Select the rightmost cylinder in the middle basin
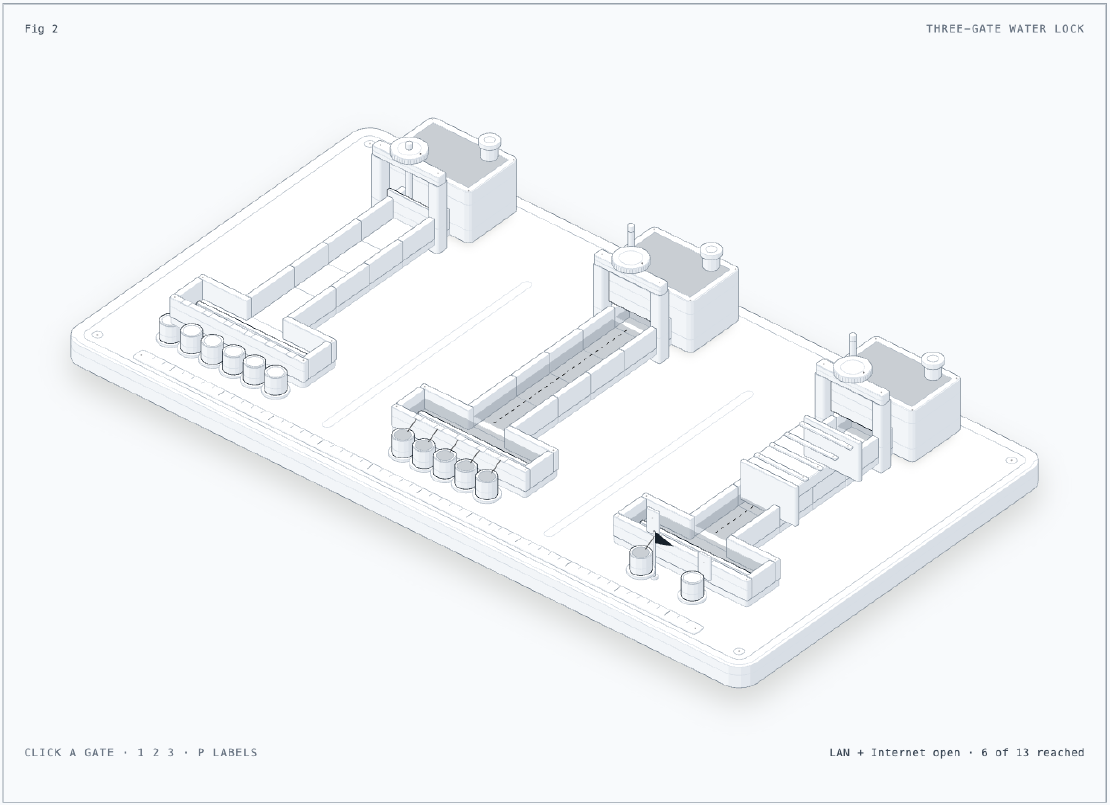 [487, 484]
